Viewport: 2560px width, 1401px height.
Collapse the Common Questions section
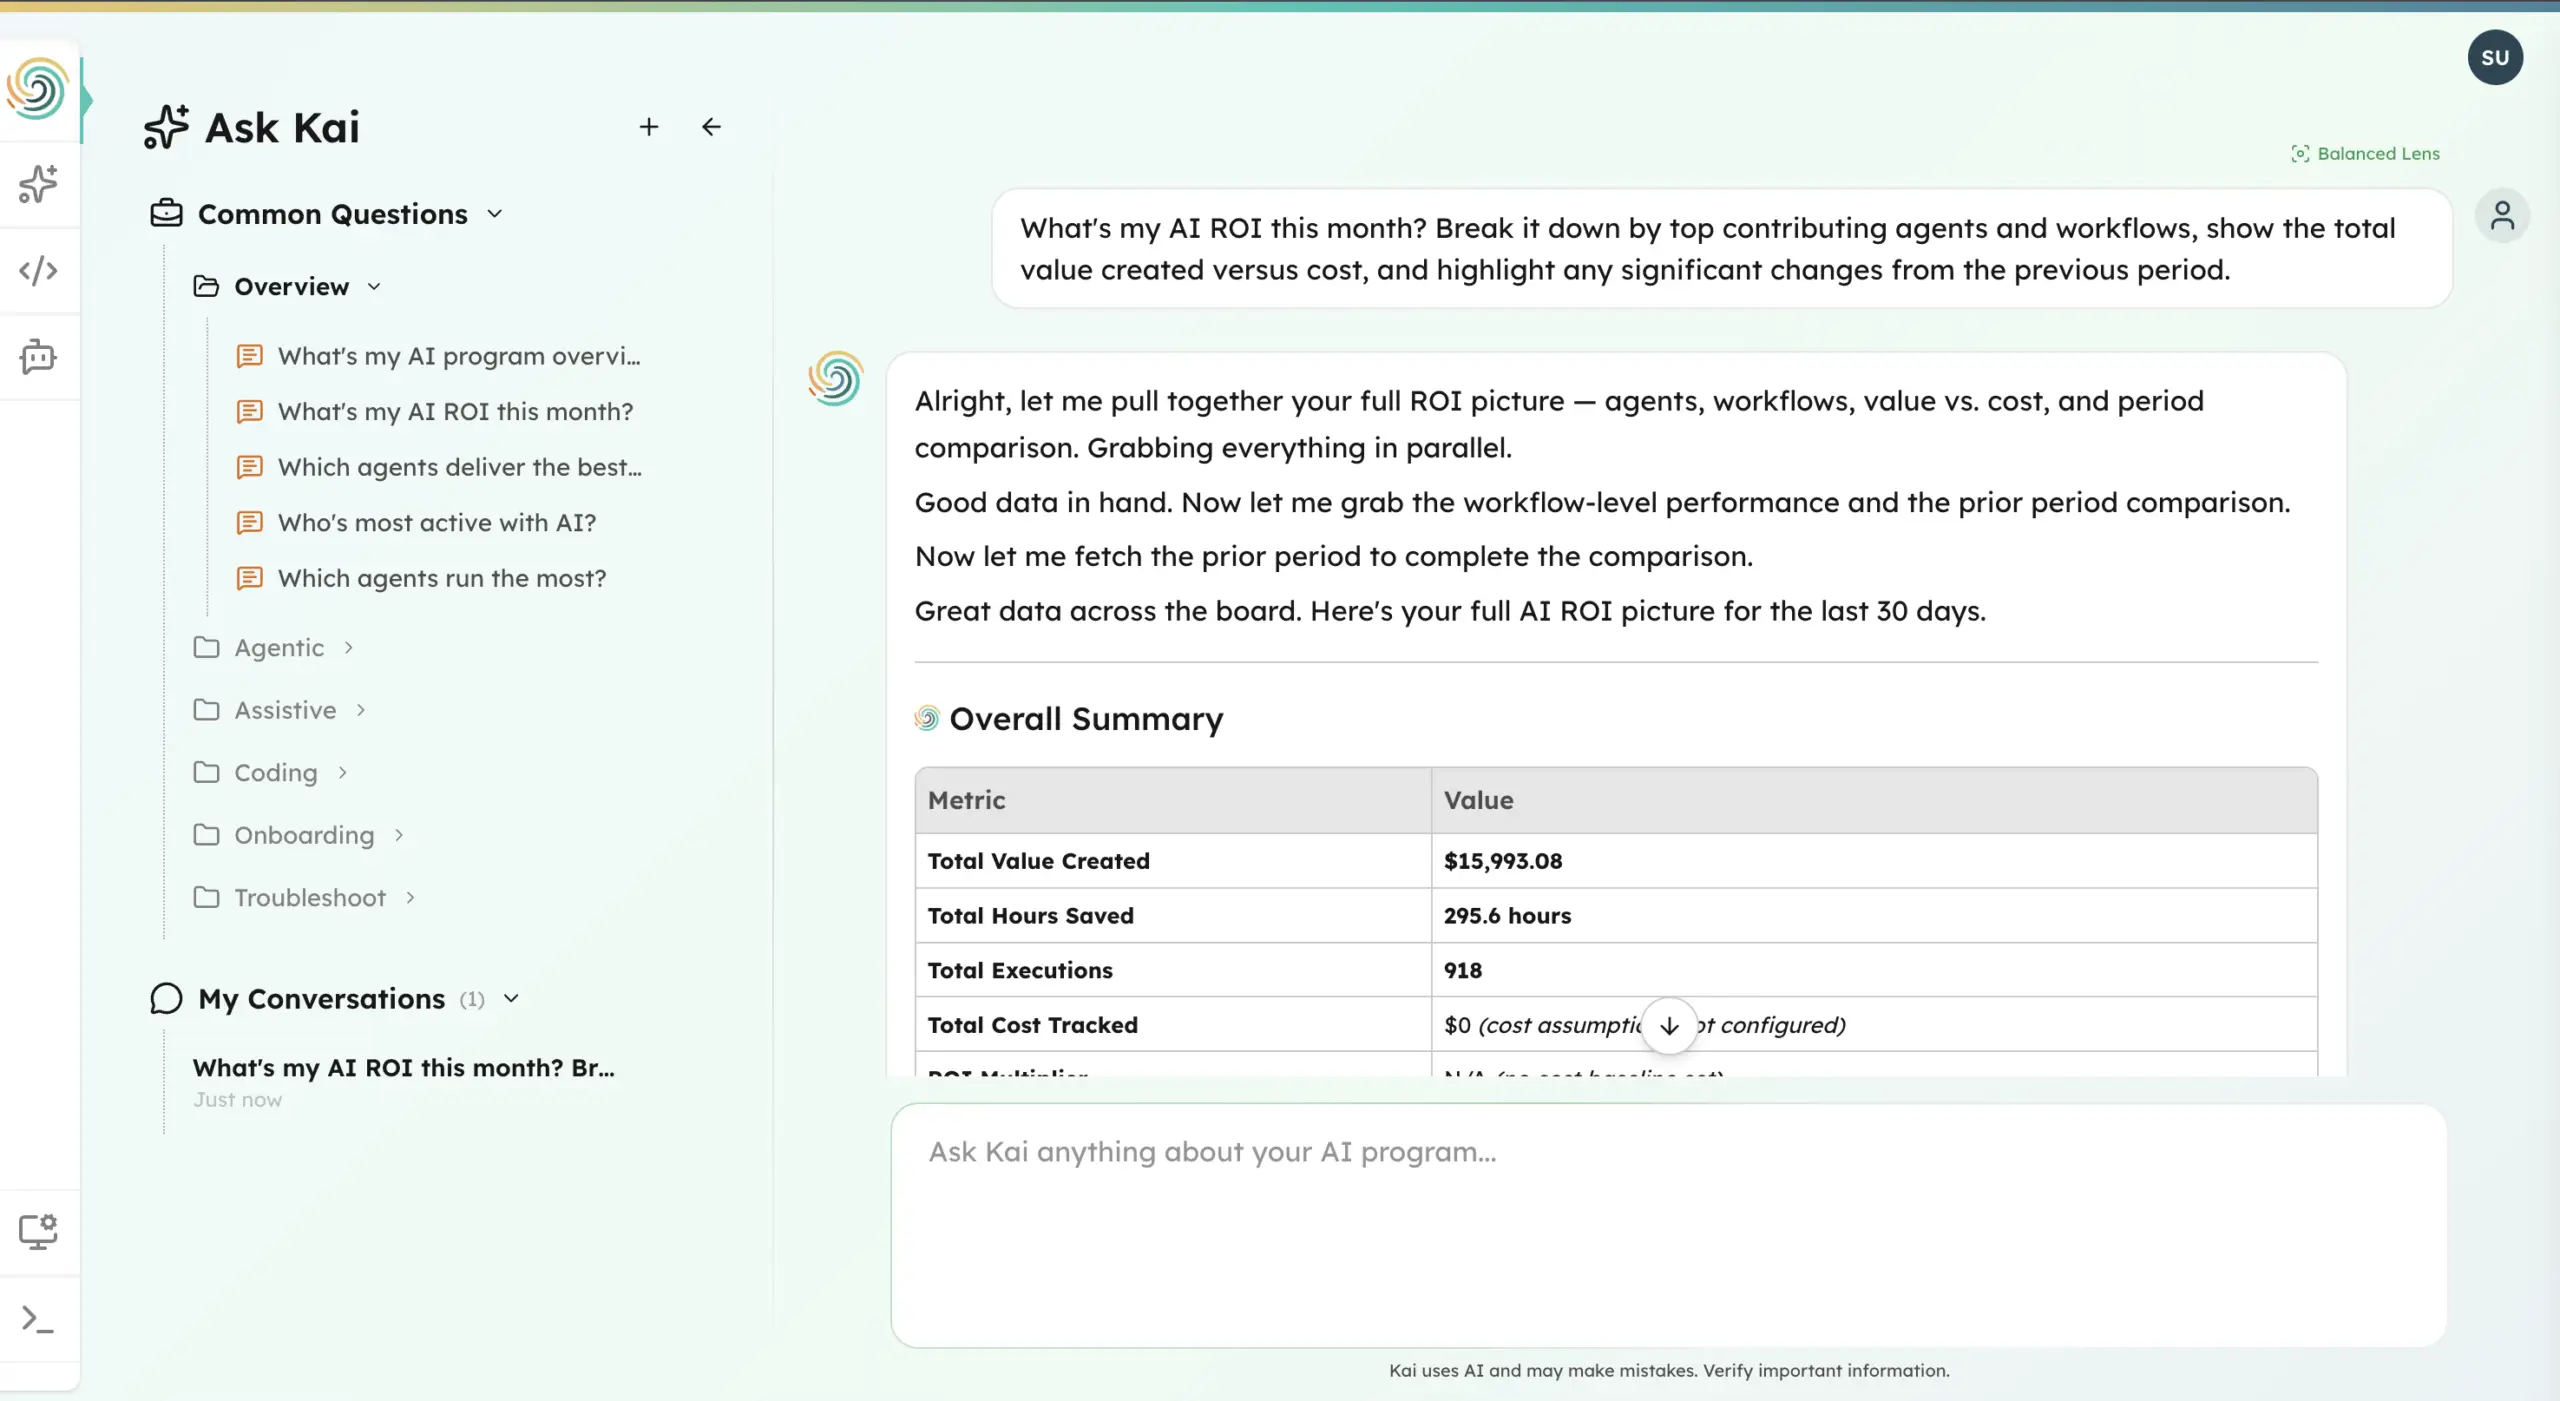point(497,214)
